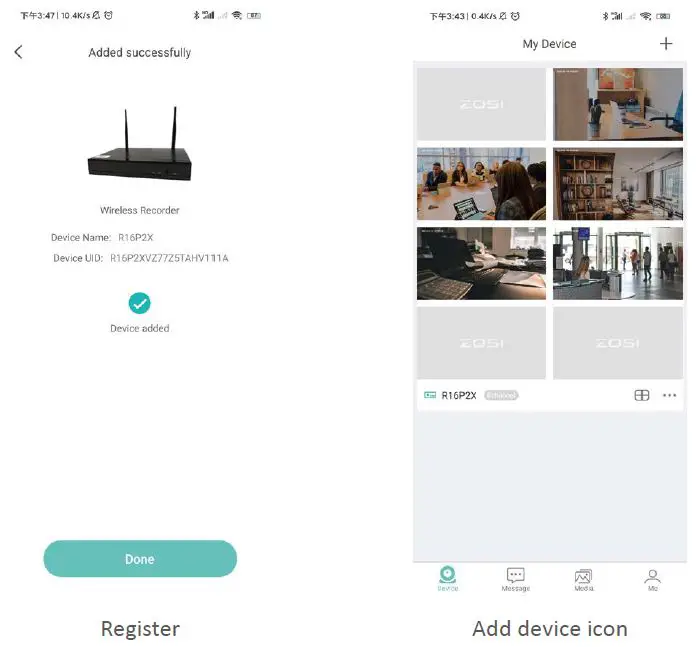Screen dimensions: 696x647
Task: Open the conference meeting camera thumbnail
Action: pos(481,184)
